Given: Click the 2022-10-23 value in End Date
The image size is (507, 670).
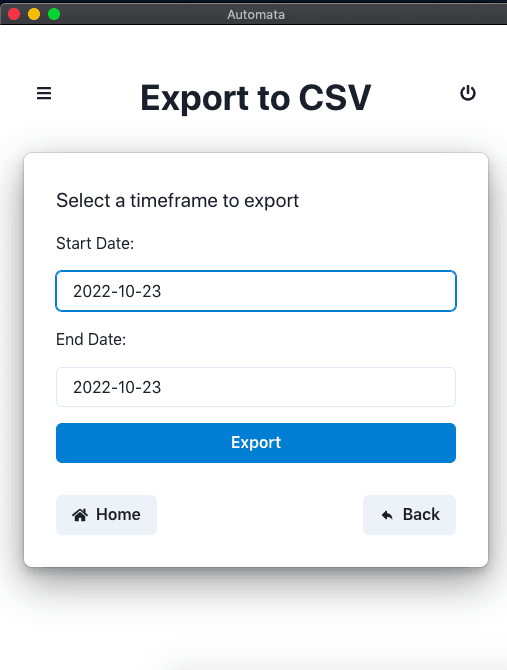Looking at the screenshot, I should click(117, 388).
